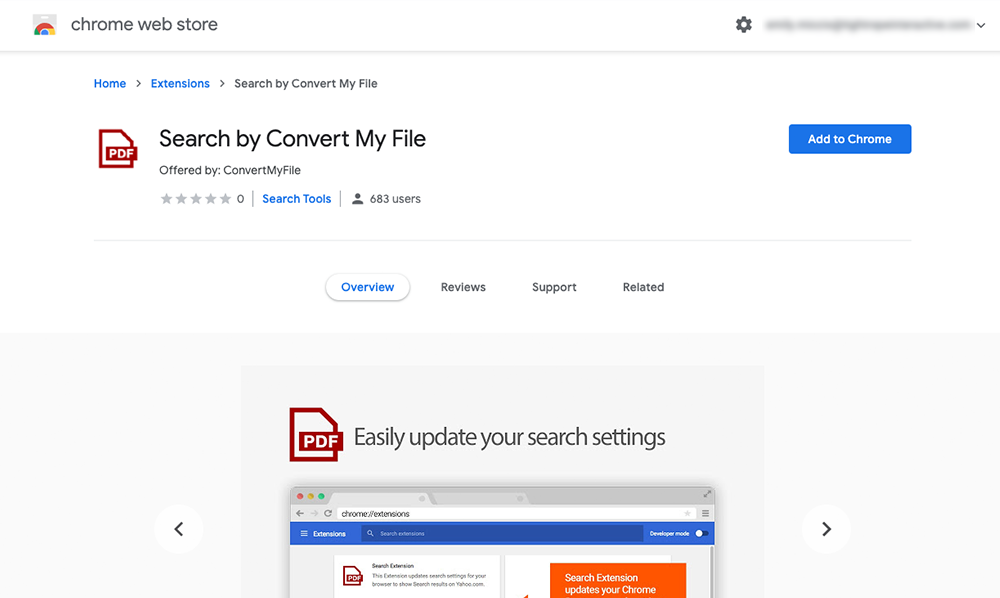Install with the Add to Chrome button

849,139
